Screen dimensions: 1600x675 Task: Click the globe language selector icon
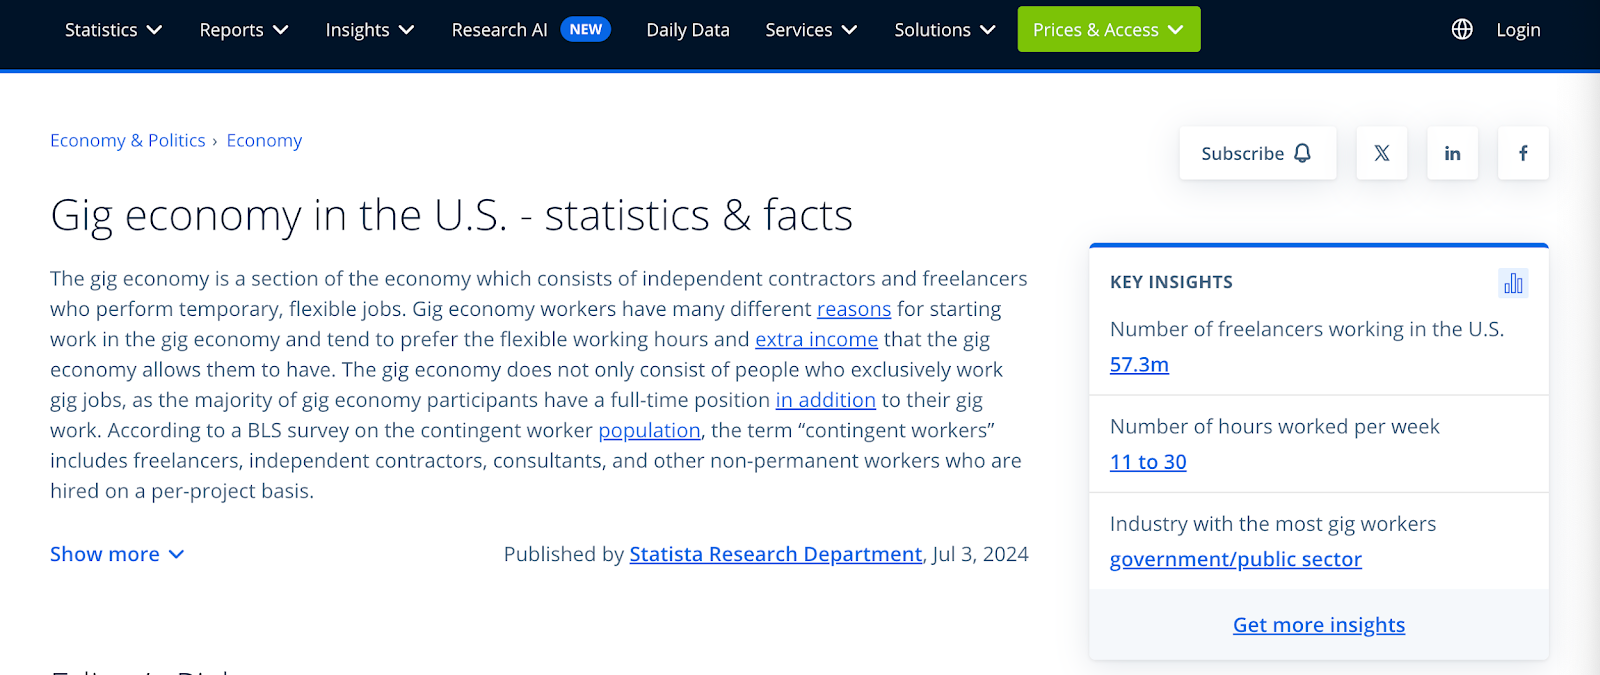[x=1462, y=30]
